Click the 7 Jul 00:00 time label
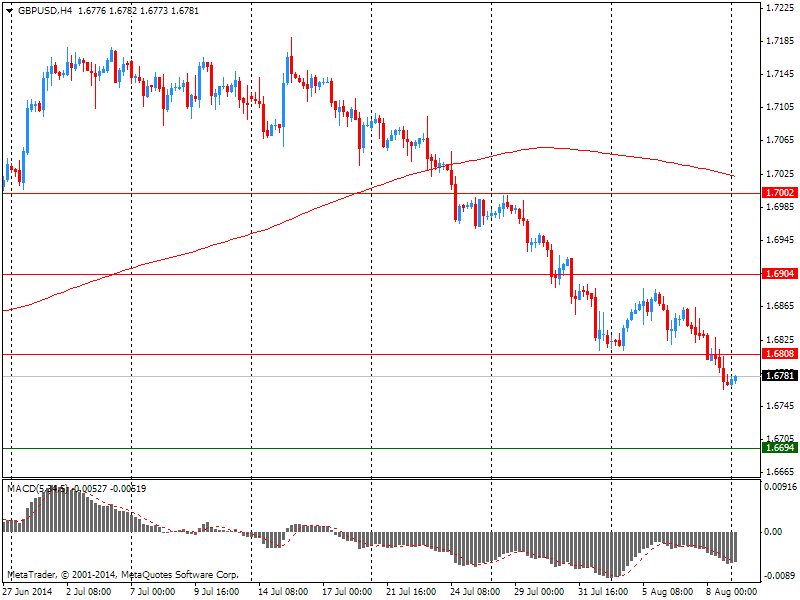The height and width of the screenshot is (600, 800). pyautogui.click(x=153, y=592)
